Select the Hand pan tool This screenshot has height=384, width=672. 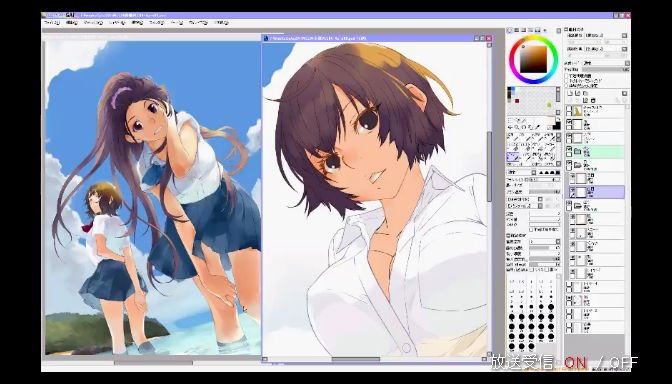(x=530, y=128)
